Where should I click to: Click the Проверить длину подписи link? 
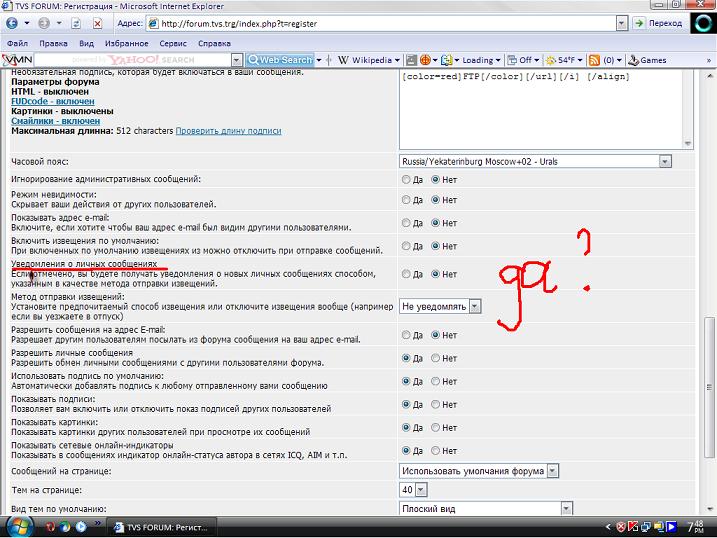coord(228,131)
